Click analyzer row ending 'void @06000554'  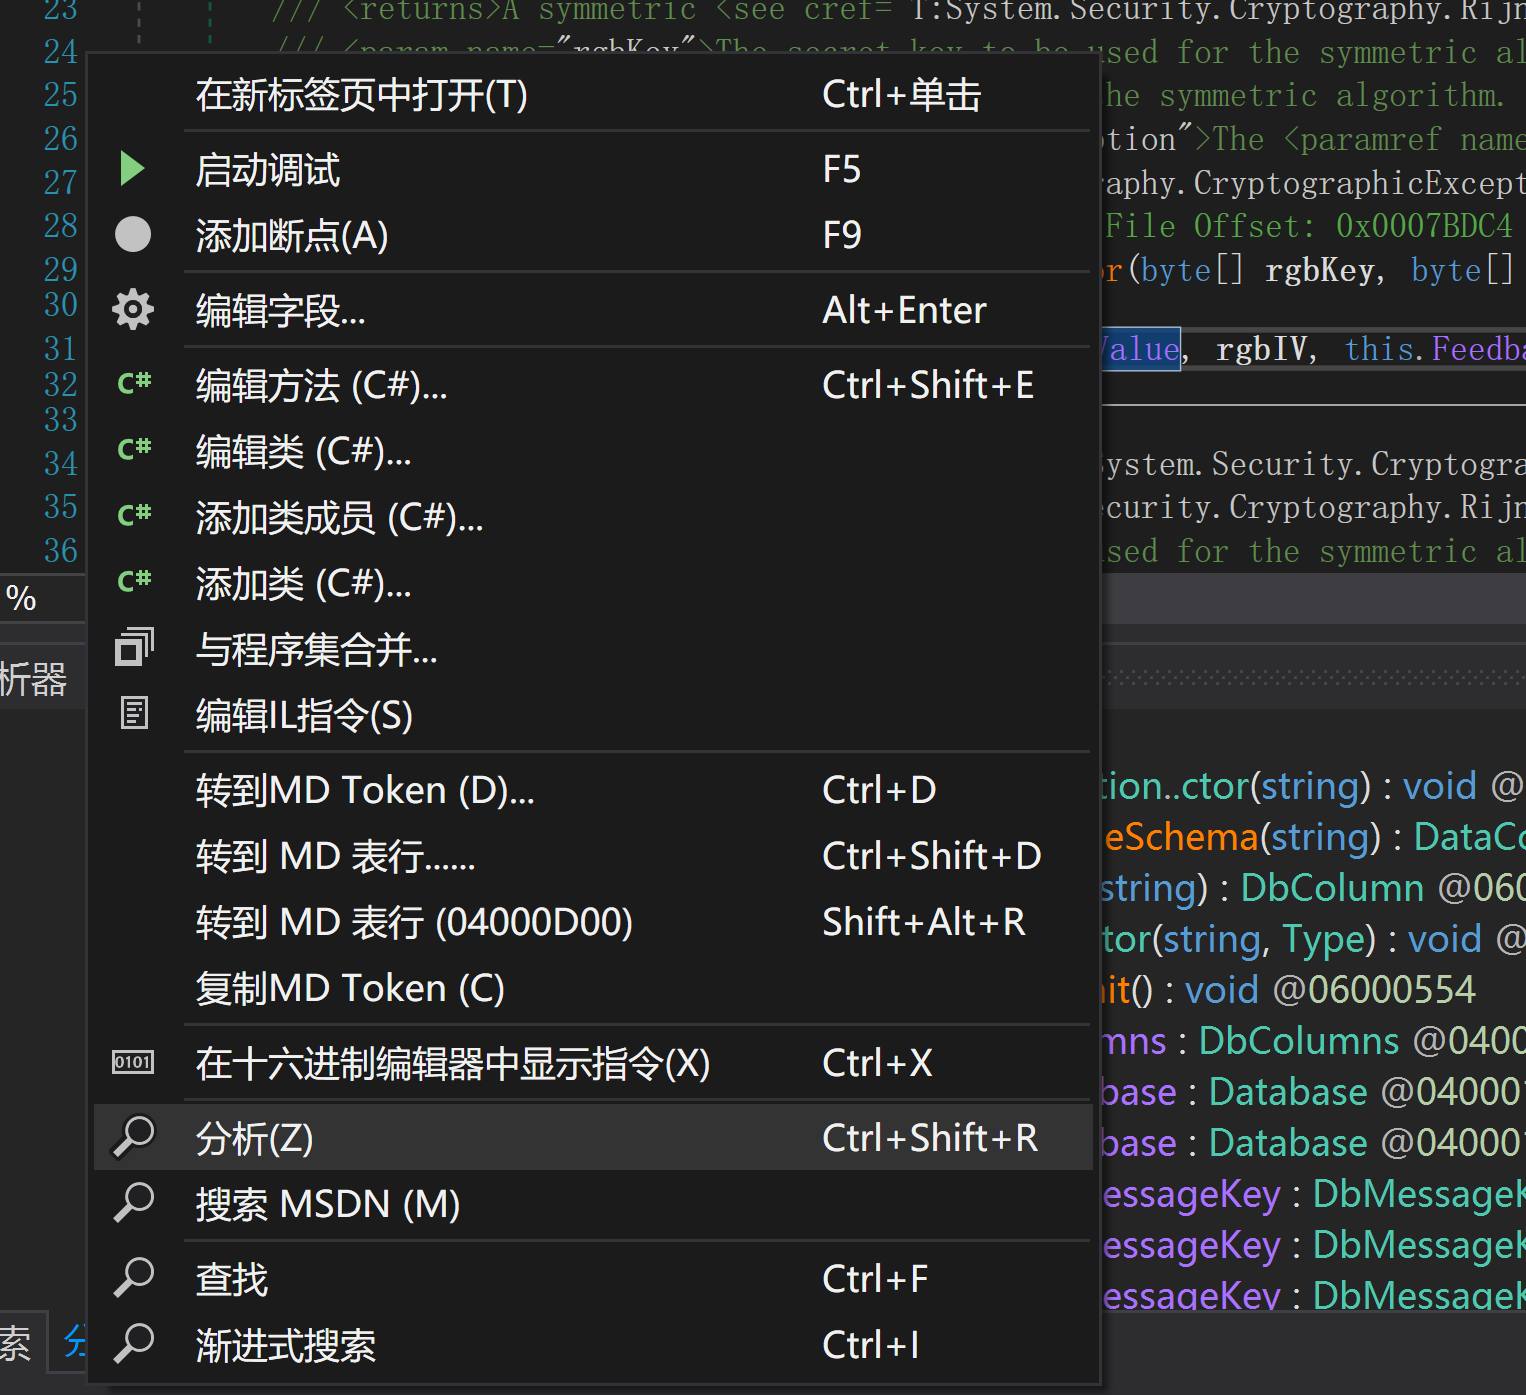pyautogui.click(x=1290, y=990)
